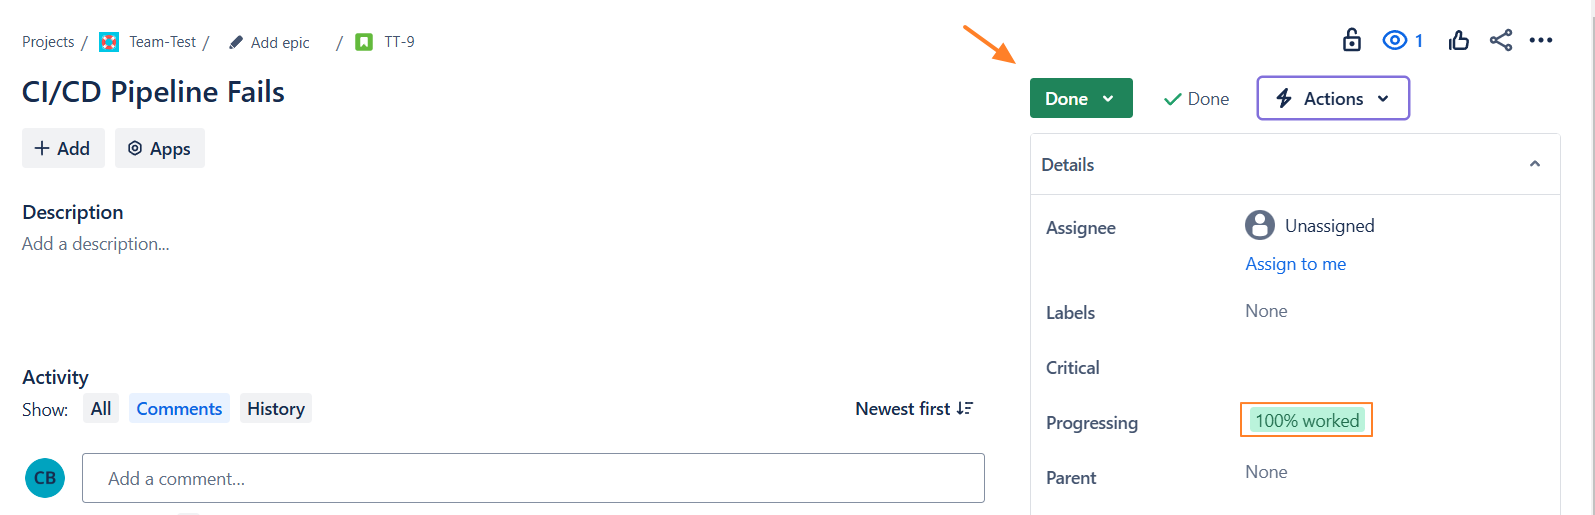Select the Comments activity tab

[x=179, y=408]
